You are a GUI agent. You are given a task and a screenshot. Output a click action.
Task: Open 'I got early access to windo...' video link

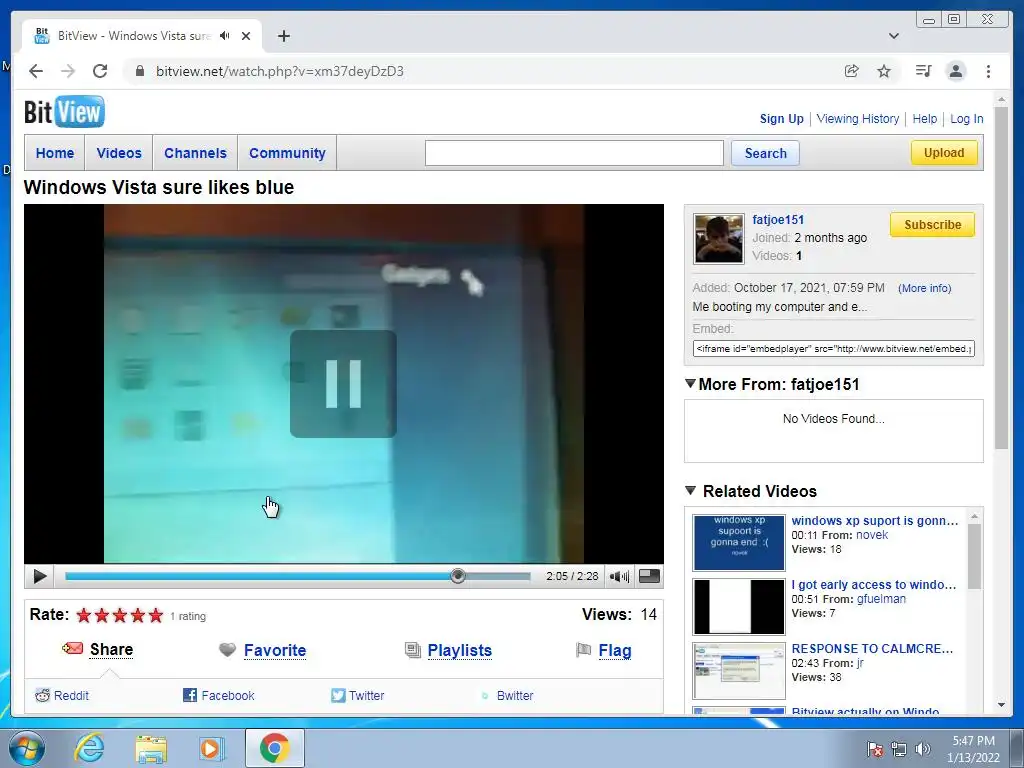tap(874, 584)
